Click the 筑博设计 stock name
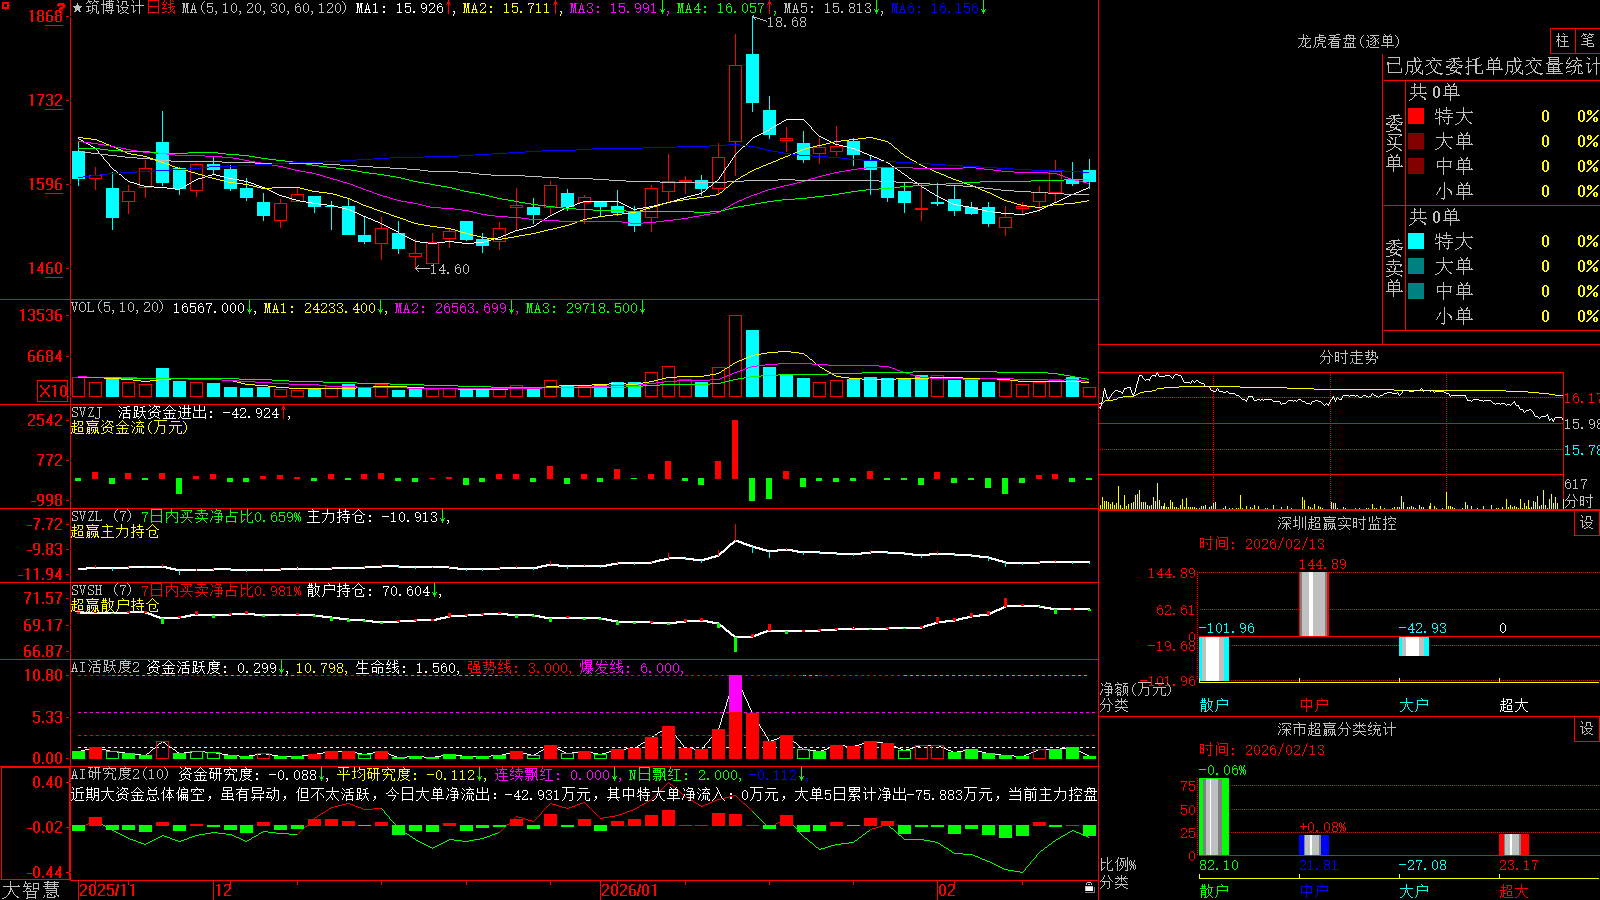Viewport: 1600px width, 900px height. 115,8
